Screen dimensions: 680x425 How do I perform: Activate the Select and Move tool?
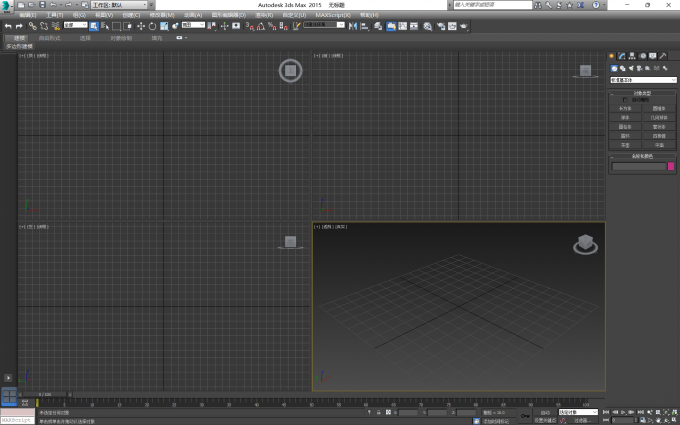pyautogui.click(x=141, y=26)
